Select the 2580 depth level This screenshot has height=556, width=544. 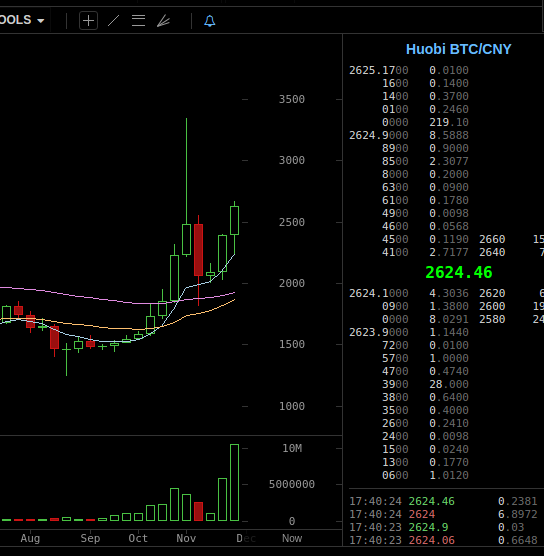[492, 319]
